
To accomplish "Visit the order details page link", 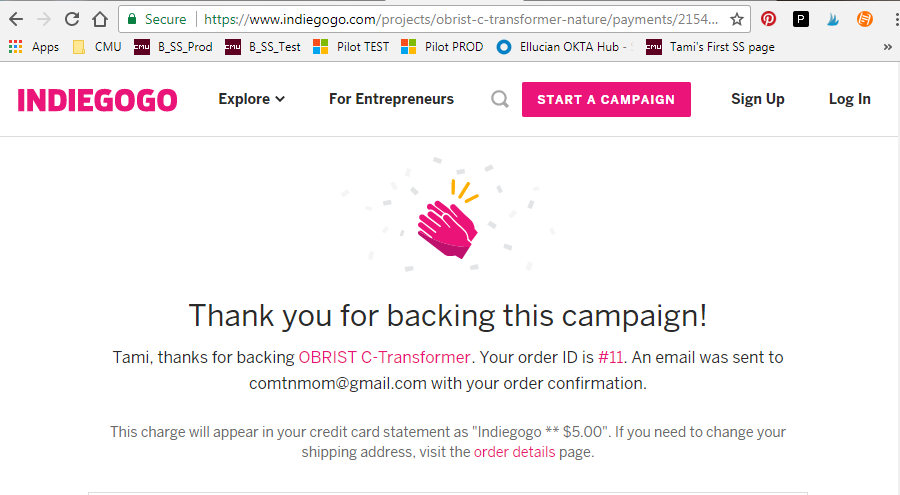I will [x=514, y=452].
